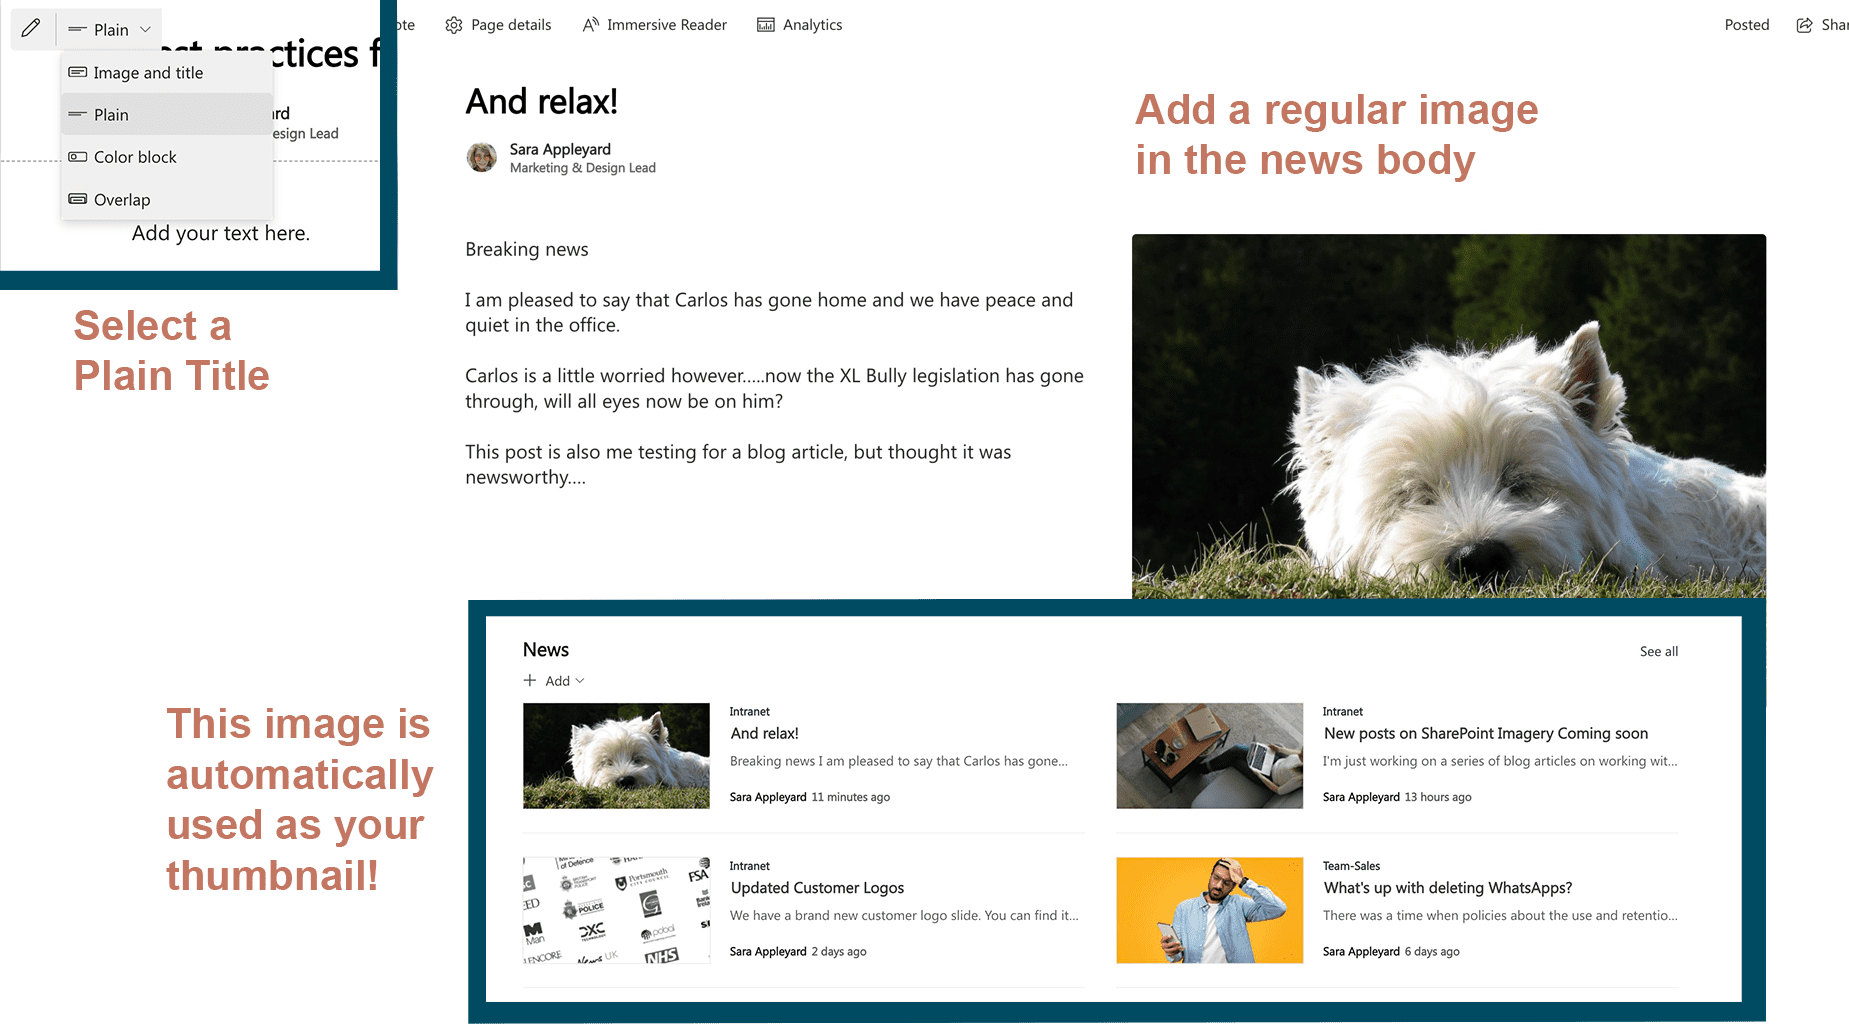Image resolution: width=1849 pixels, height=1029 pixels.
Task: Click the Color block layout icon
Action: point(78,157)
